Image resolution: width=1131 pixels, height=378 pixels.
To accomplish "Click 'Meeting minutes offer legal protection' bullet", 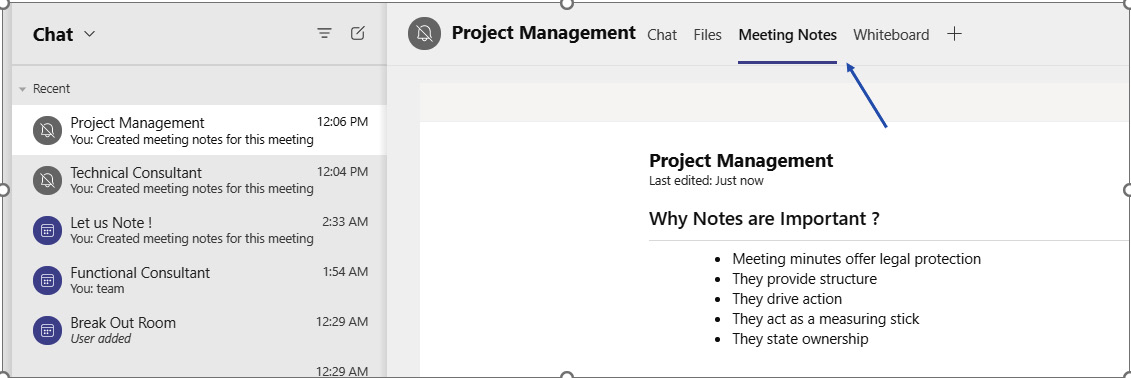I will click(x=856, y=259).
